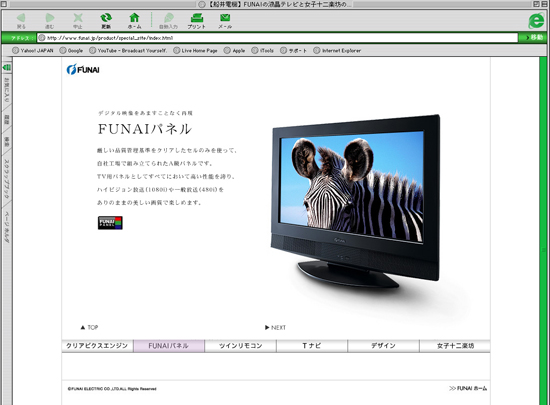Select the ツインリモコン tab
Viewport: 550px width, 405px height.
pyautogui.click(x=240, y=346)
